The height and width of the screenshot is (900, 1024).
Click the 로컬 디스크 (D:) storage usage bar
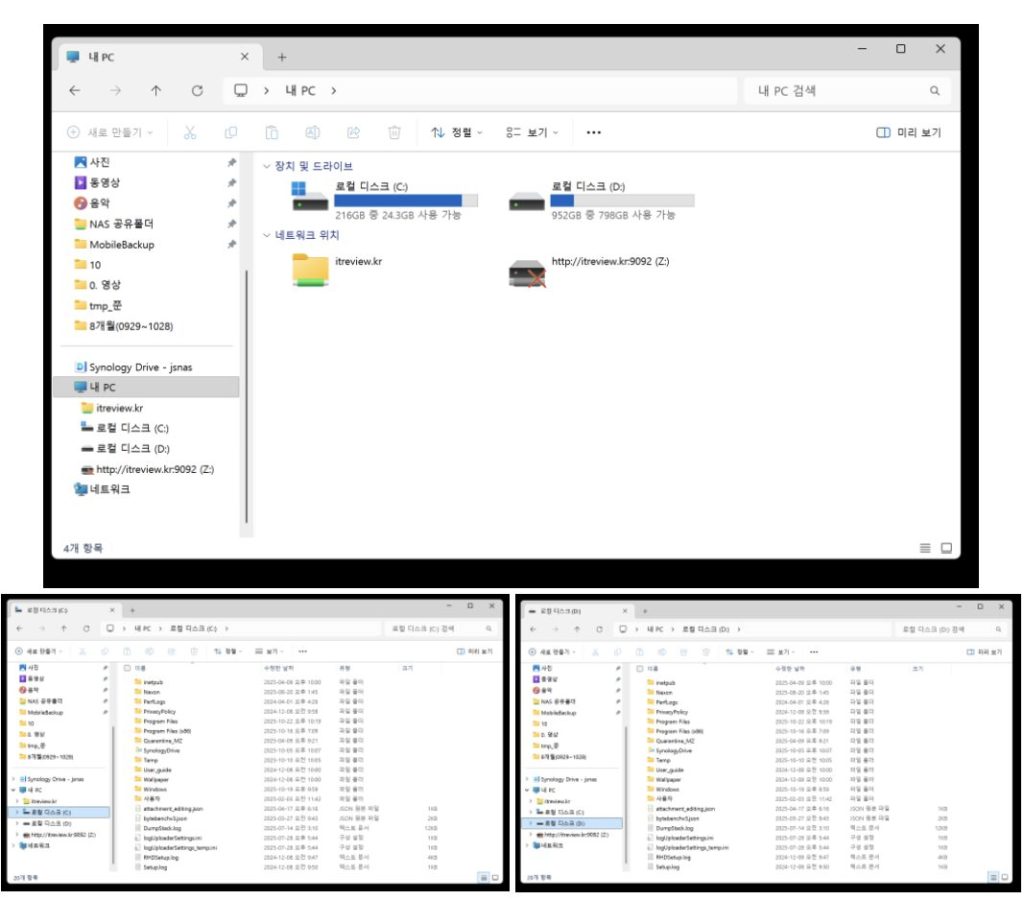click(x=622, y=200)
